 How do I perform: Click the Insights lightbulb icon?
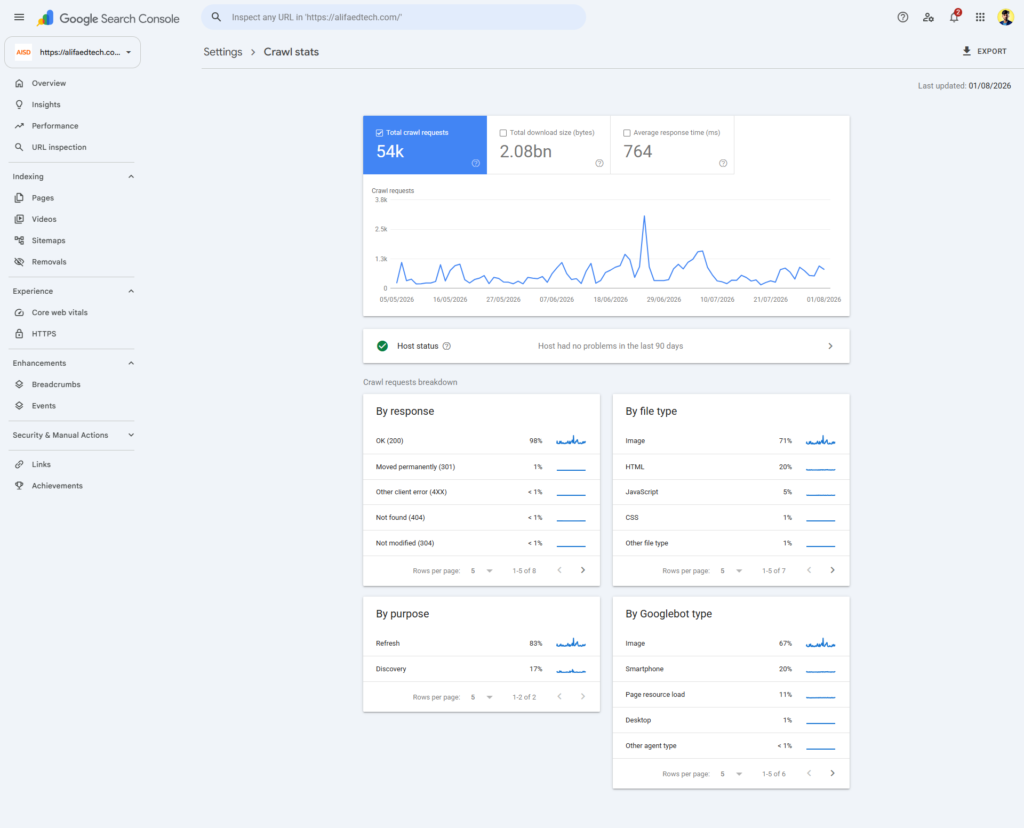(19, 104)
